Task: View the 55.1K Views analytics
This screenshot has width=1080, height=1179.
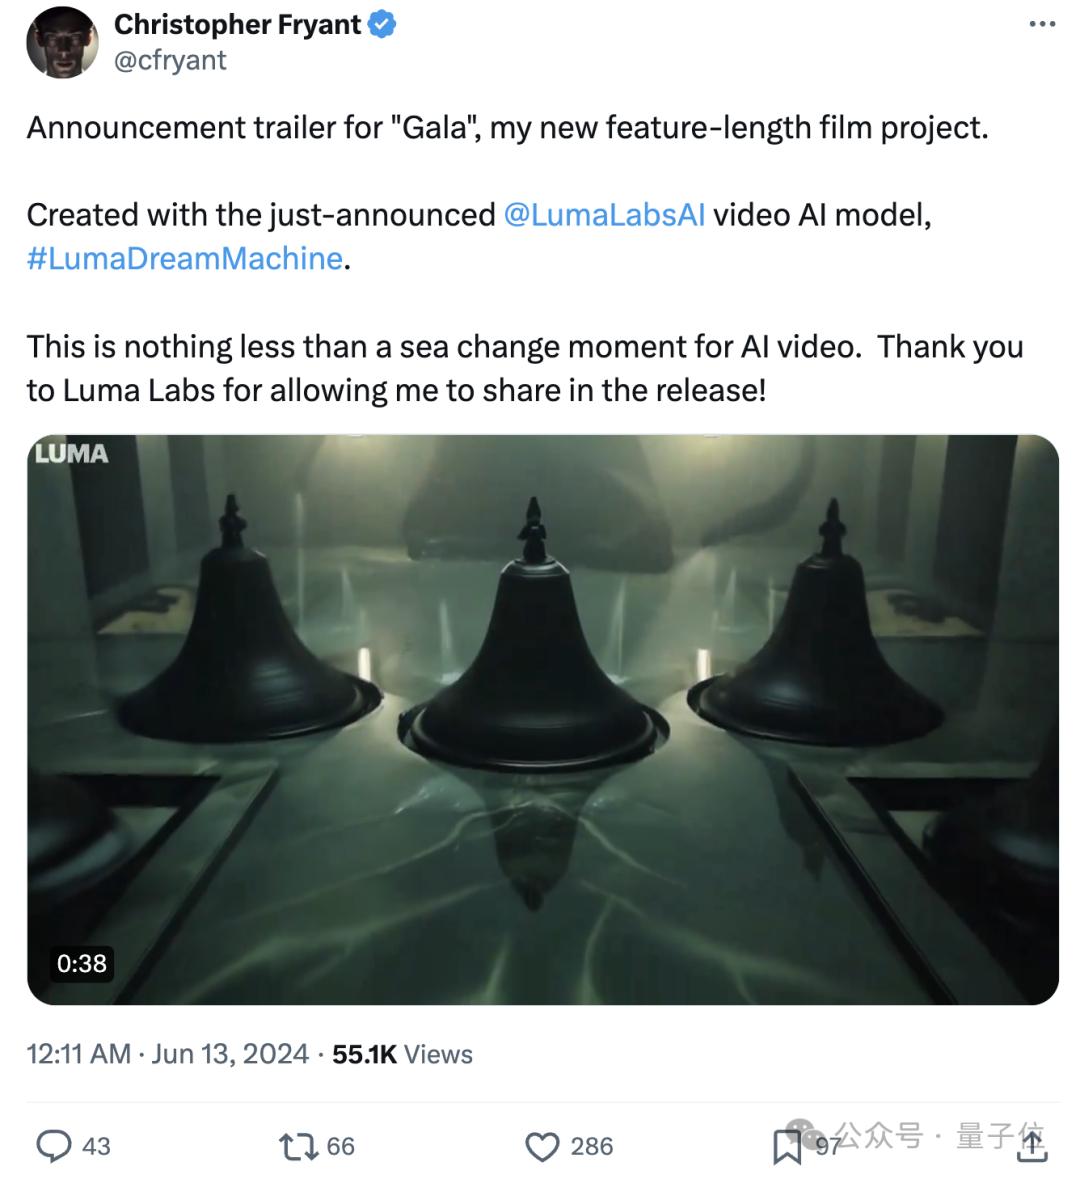Action: pos(402,1054)
